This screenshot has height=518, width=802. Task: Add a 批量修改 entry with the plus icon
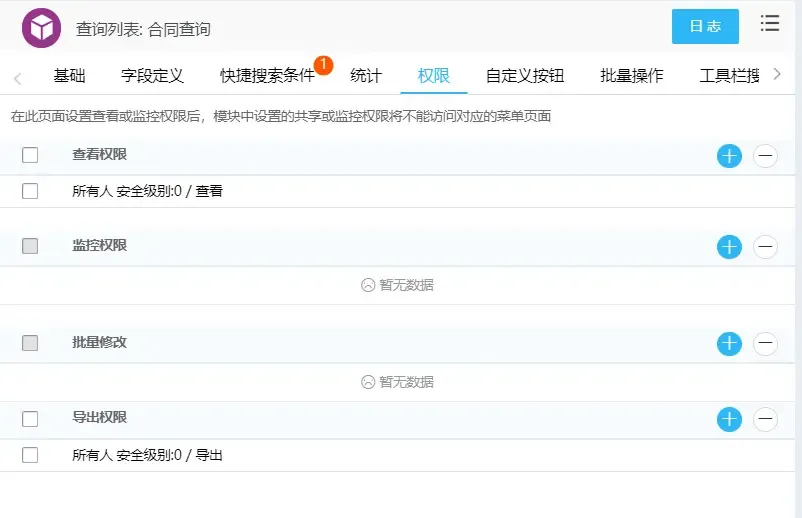click(729, 343)
